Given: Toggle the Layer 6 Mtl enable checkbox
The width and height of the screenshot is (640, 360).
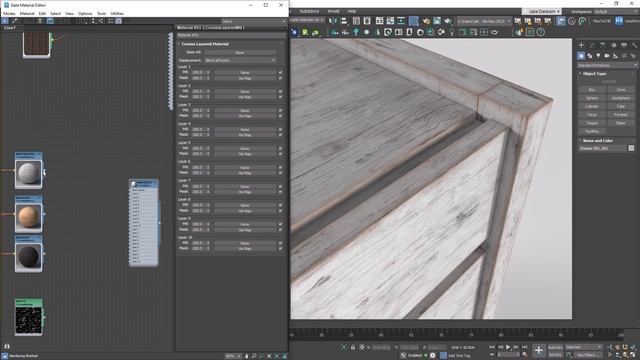Looking at the screenshot, I should (x=280, y=167).
